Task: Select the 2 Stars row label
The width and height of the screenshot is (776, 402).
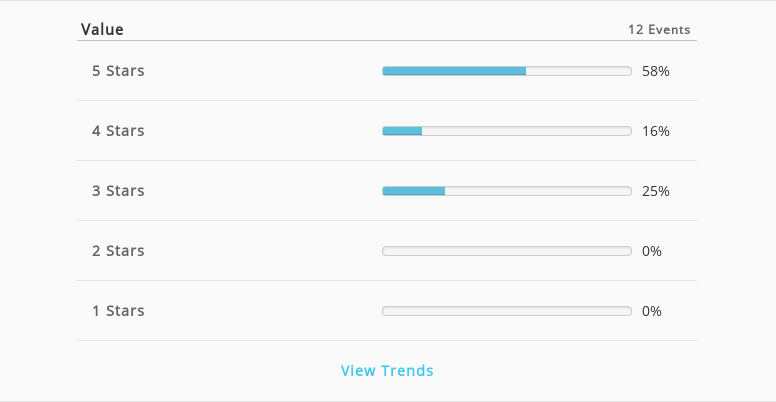Action: (118, 251)
